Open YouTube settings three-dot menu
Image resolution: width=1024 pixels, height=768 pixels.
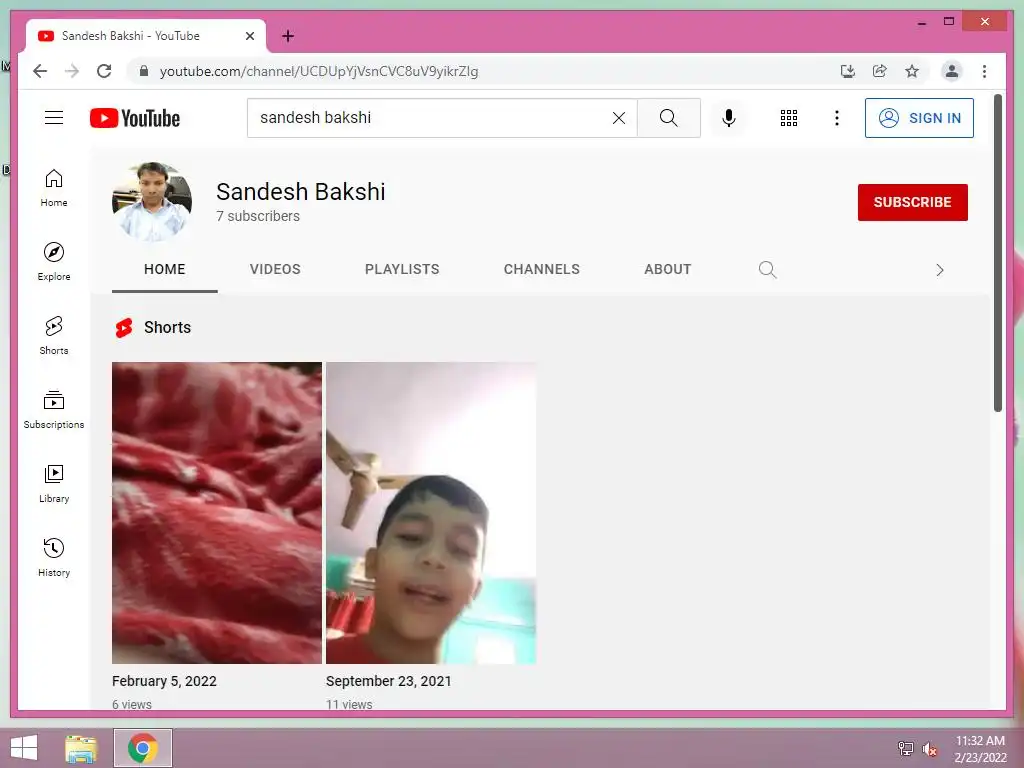pyautogui.click(x=837, y=118)
